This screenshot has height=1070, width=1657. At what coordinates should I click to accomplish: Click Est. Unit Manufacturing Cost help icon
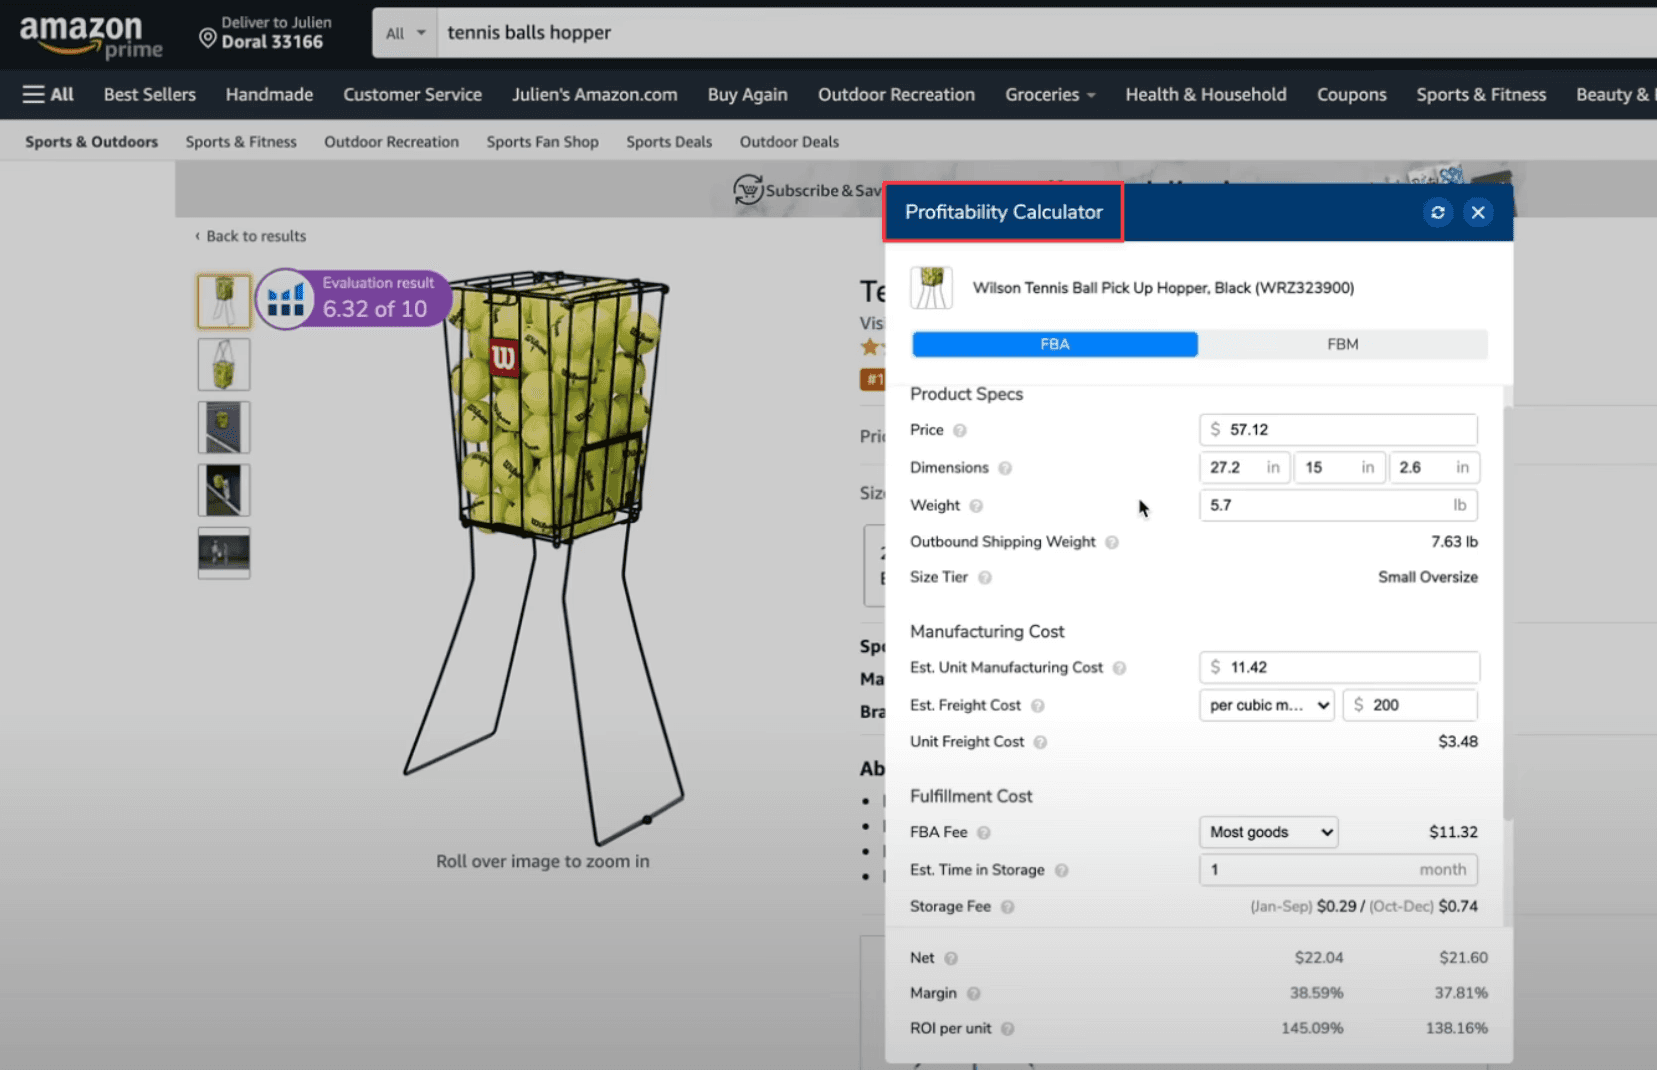tap(1119, 668)
